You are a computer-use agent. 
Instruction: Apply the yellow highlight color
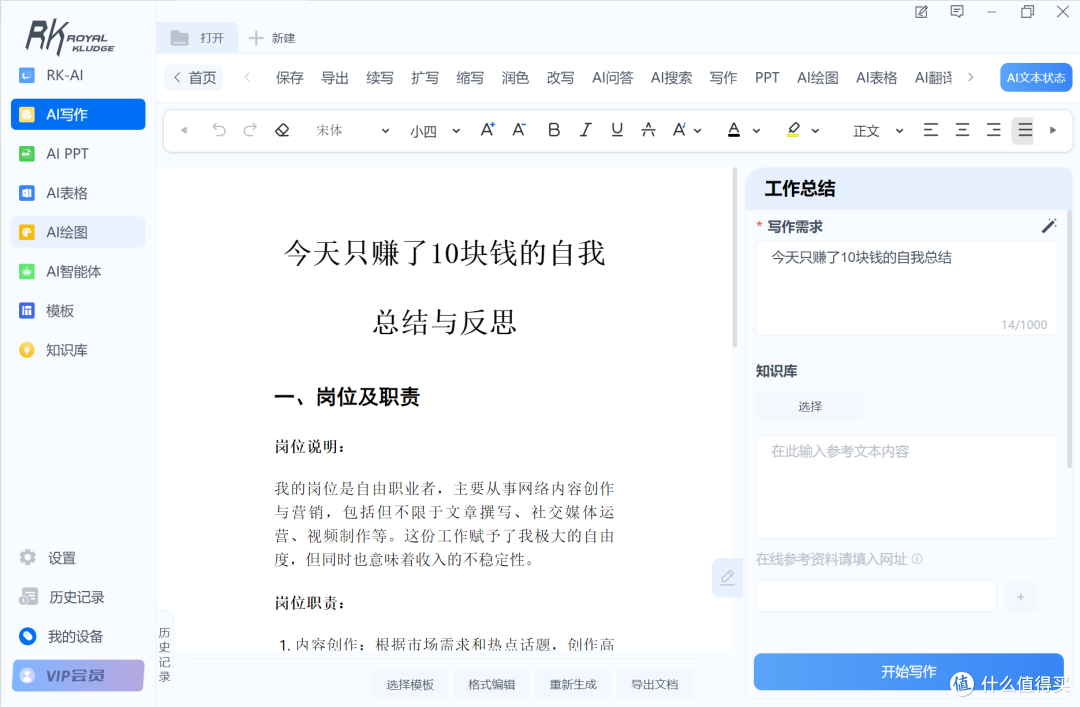click(x=793, y=130)
